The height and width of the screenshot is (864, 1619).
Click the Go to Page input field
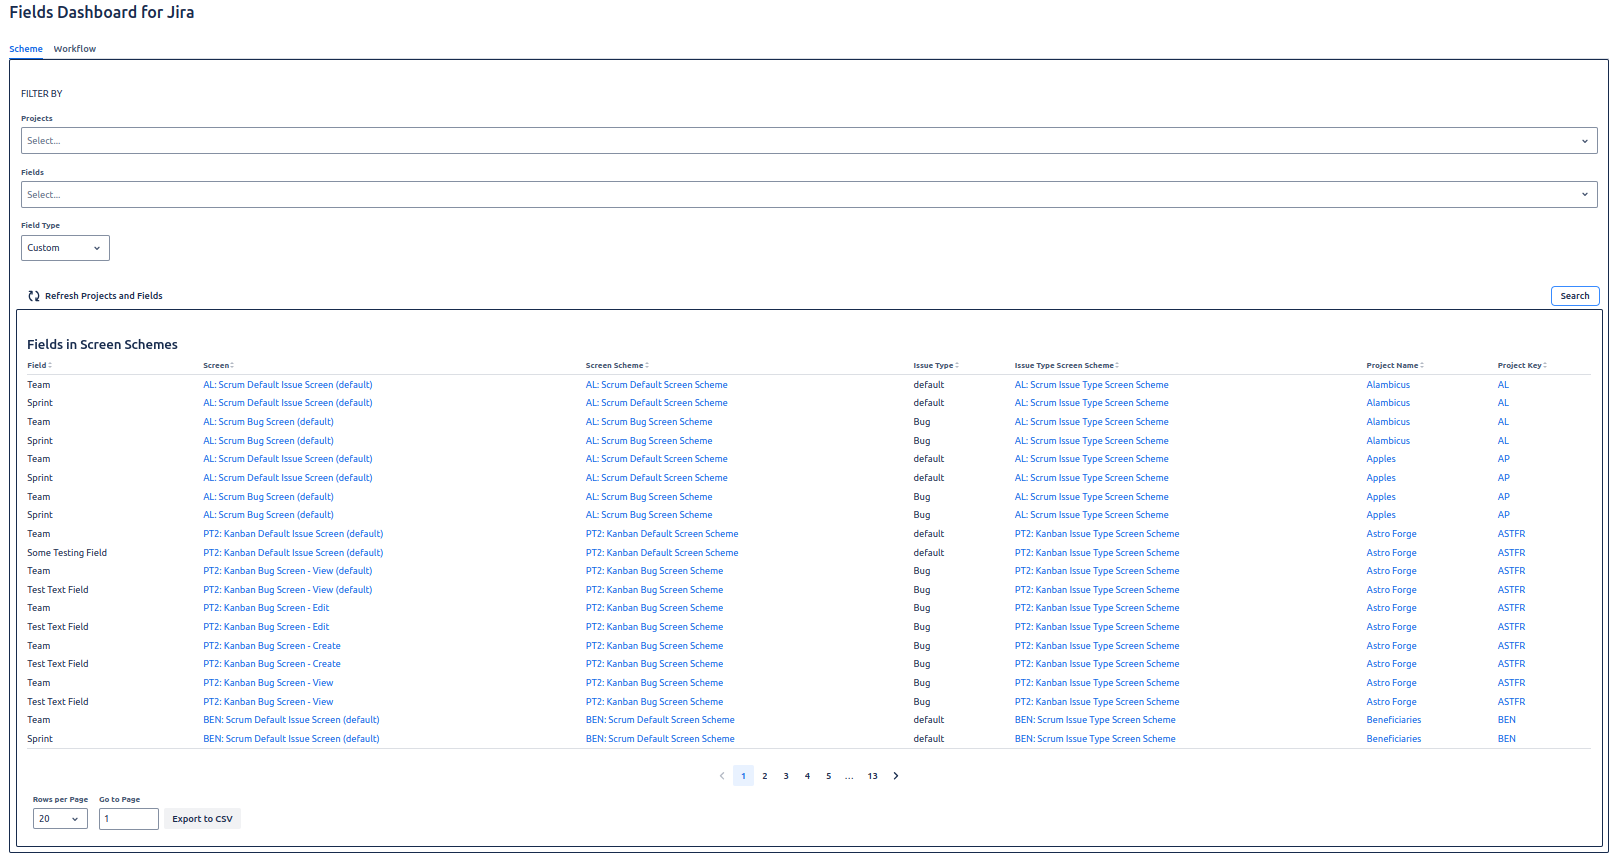coord(129,819)
